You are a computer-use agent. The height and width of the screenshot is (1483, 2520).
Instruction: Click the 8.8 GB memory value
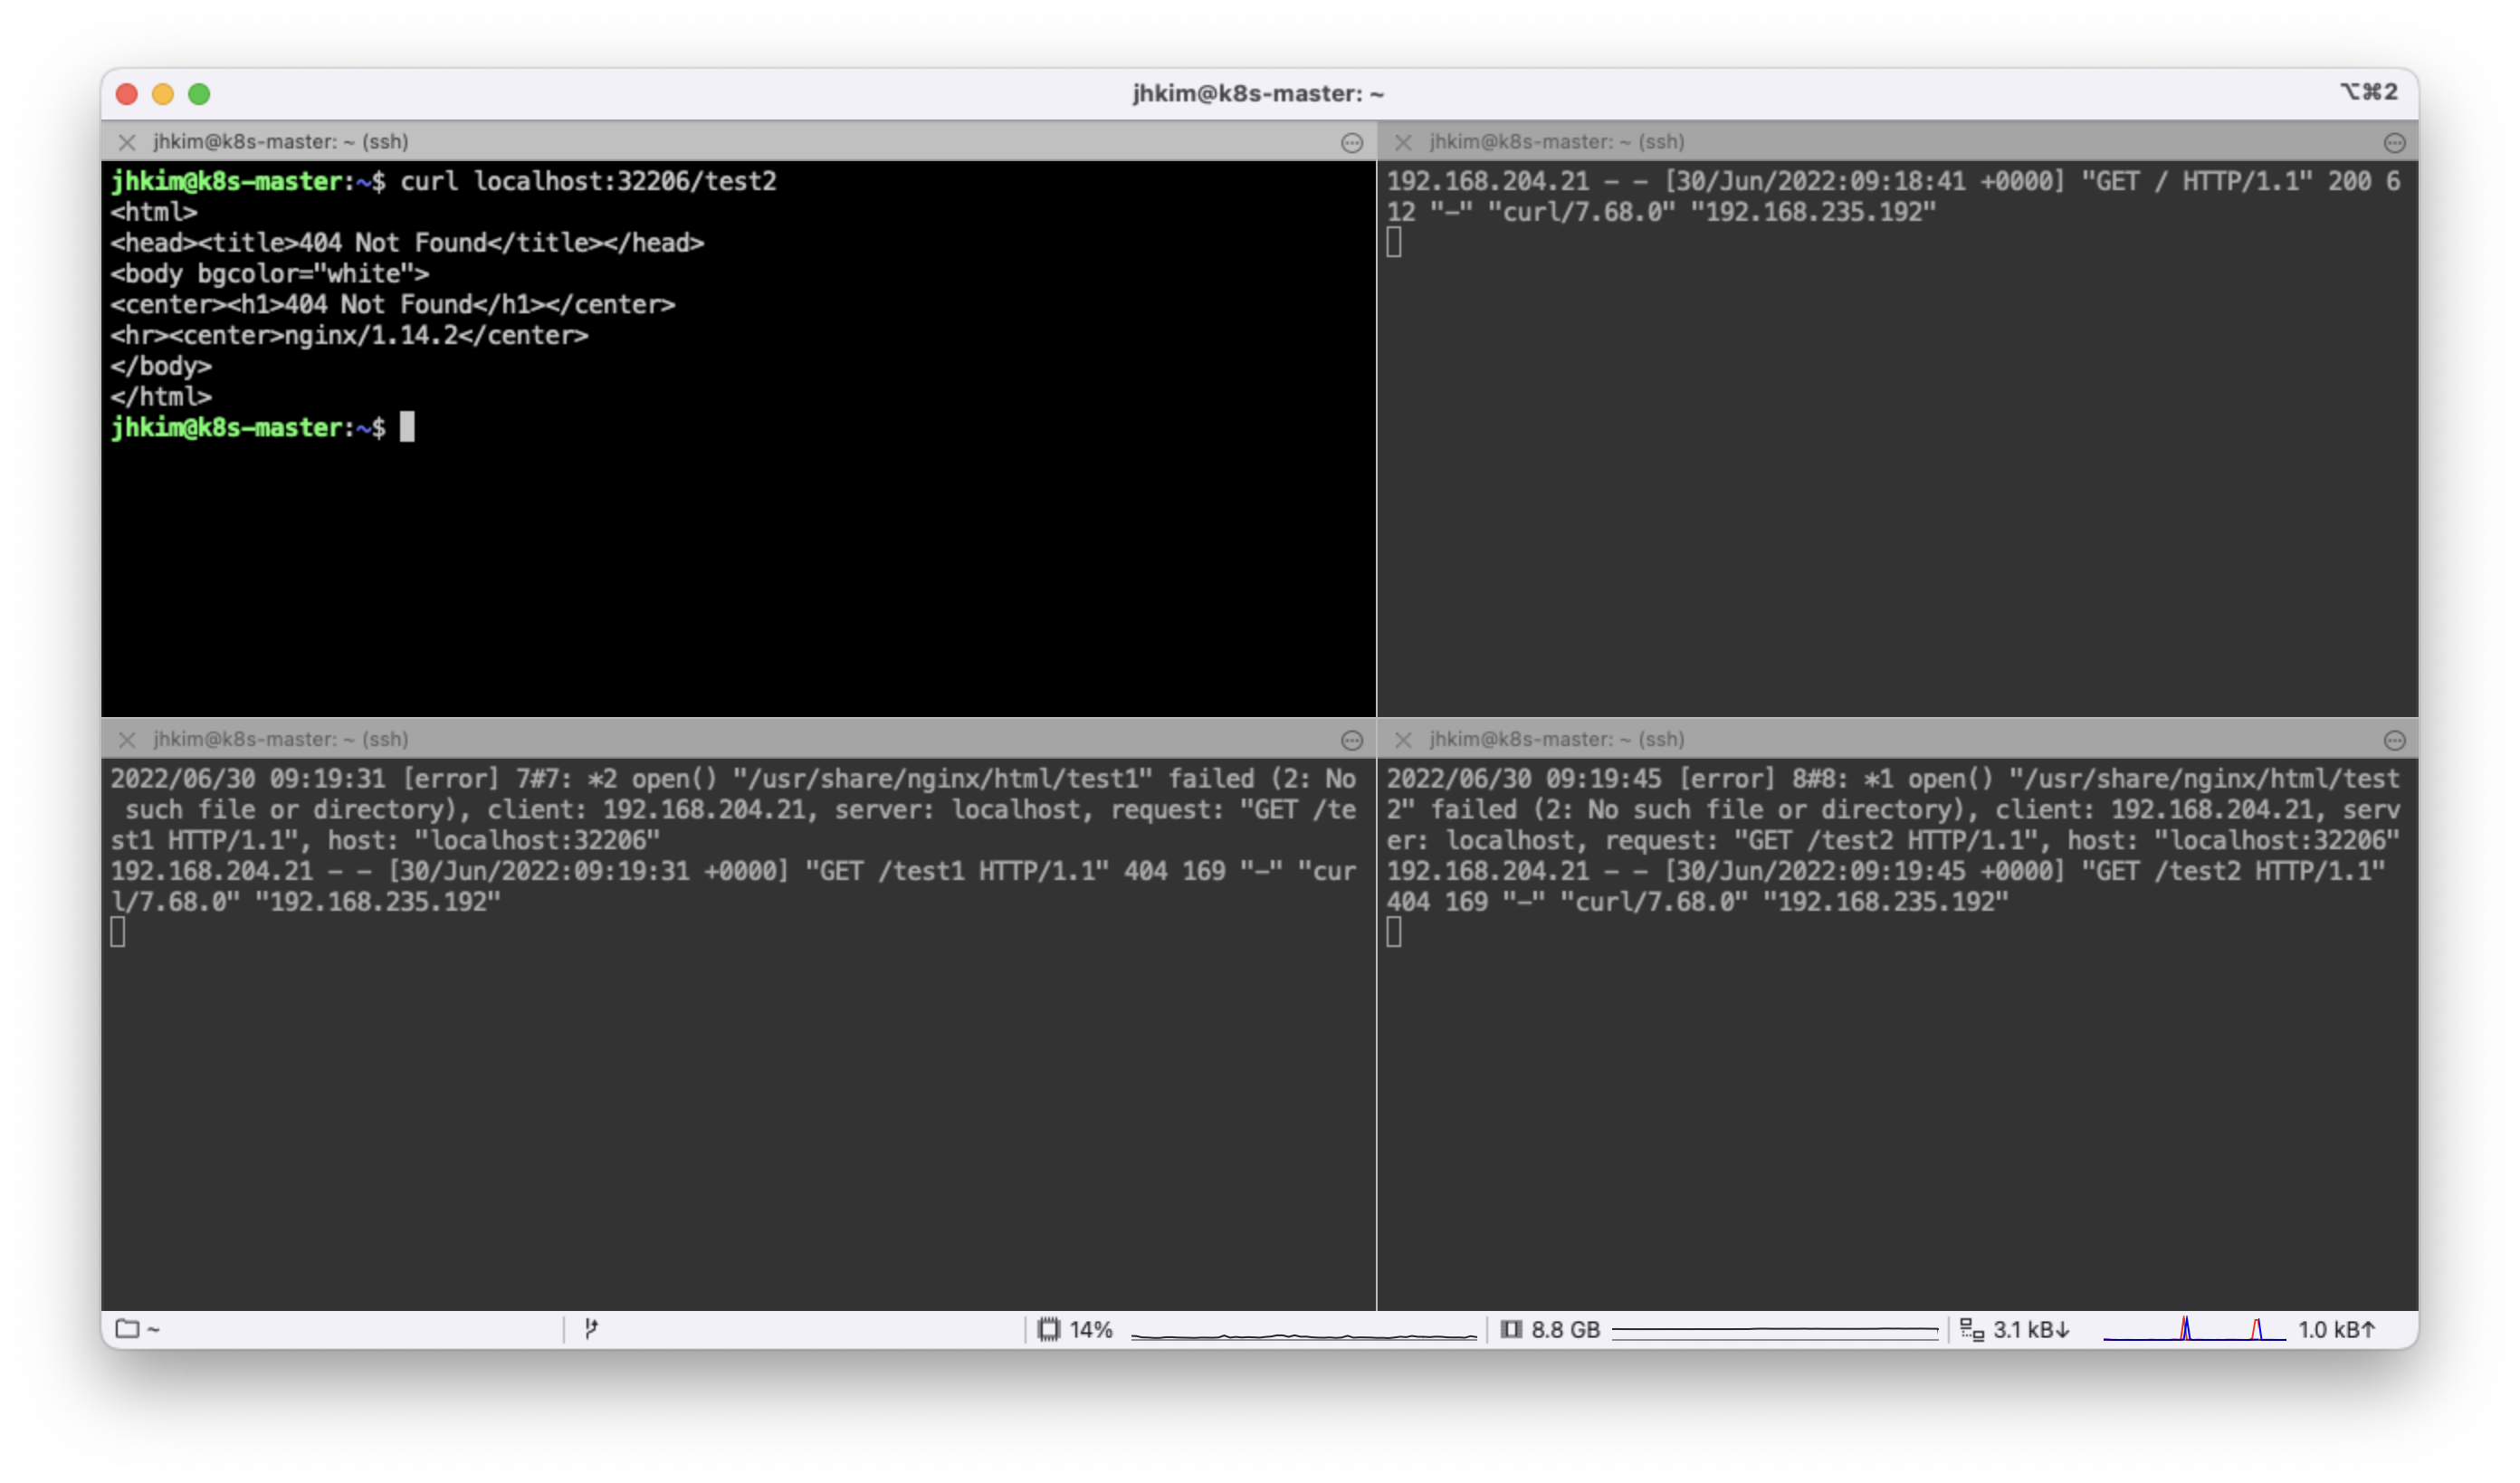pyautogui.click(x=1565, y=1330)
